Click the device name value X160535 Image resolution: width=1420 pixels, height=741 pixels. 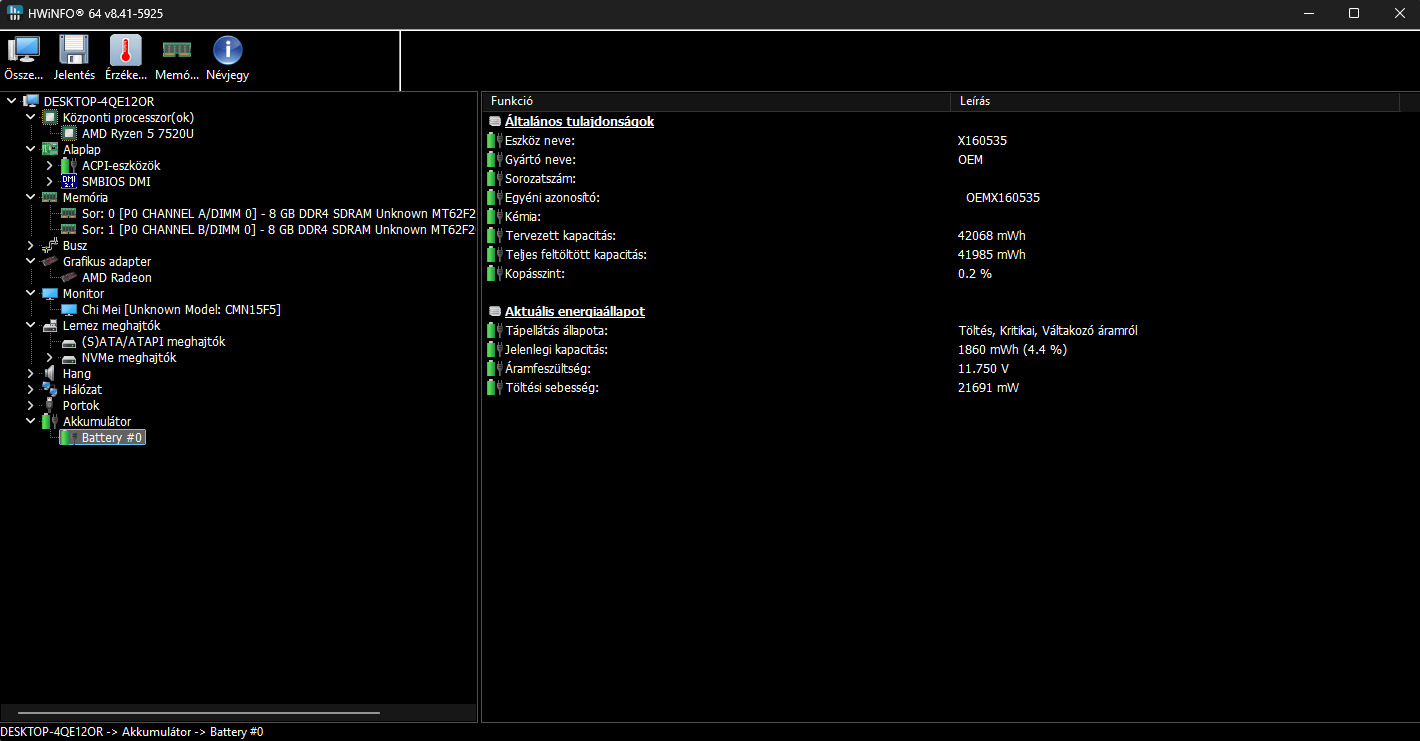982,141
